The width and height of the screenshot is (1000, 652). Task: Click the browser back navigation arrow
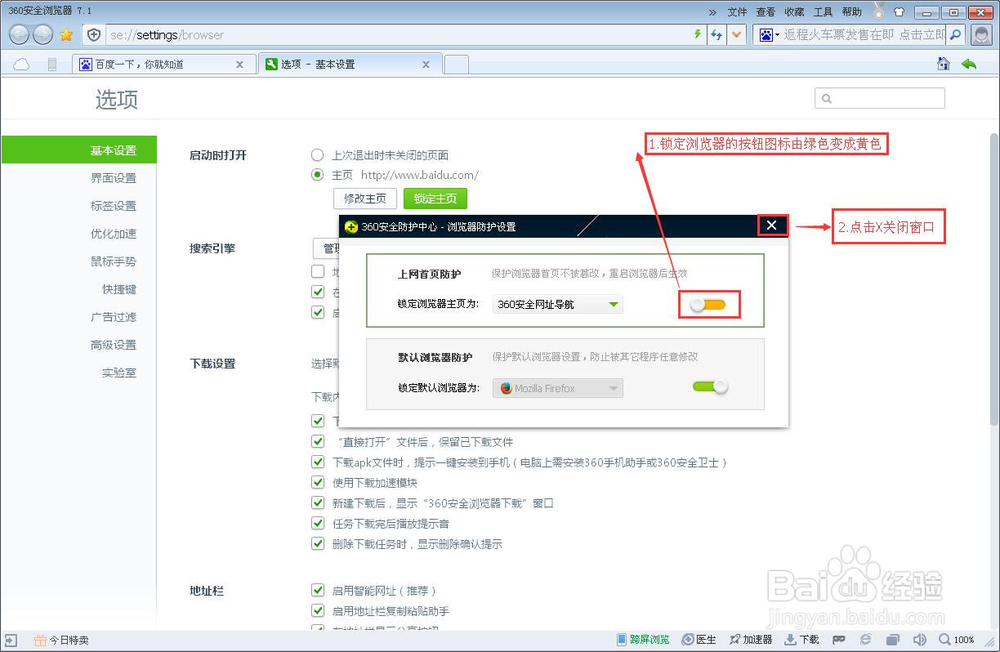[19, 34]
